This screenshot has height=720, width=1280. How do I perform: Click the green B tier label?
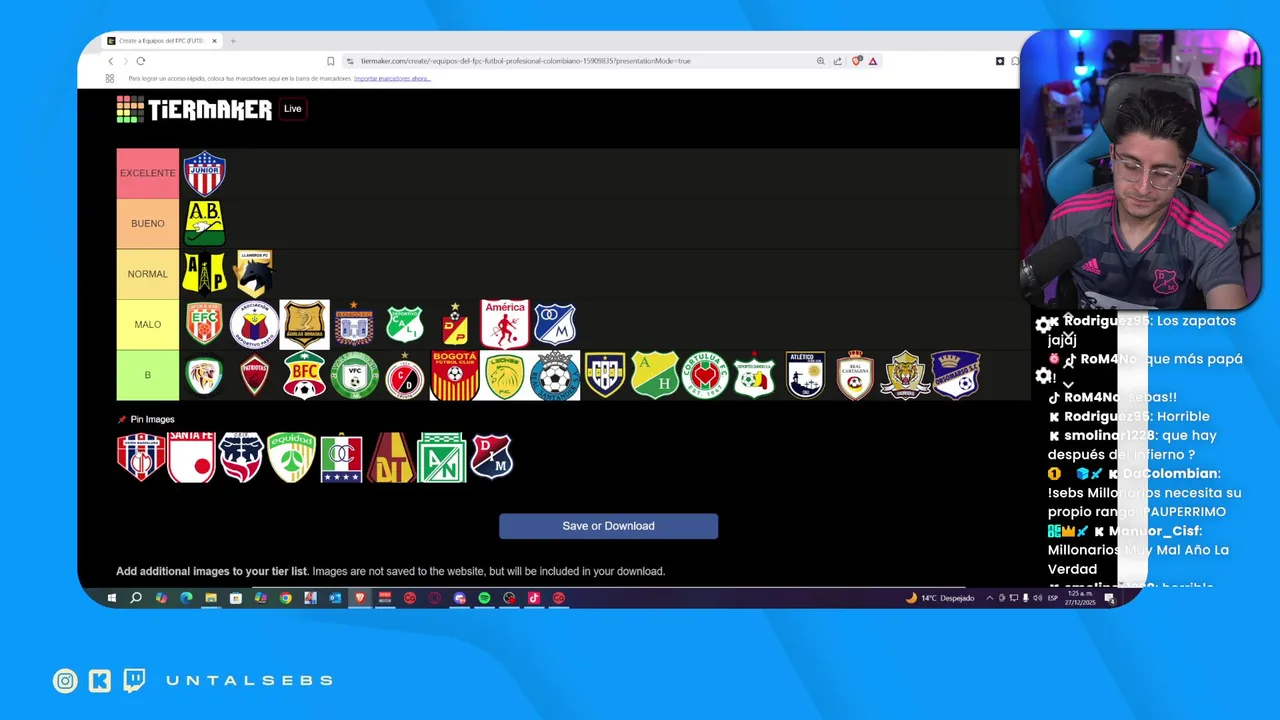pyautogui.click(x=148, y=375)
